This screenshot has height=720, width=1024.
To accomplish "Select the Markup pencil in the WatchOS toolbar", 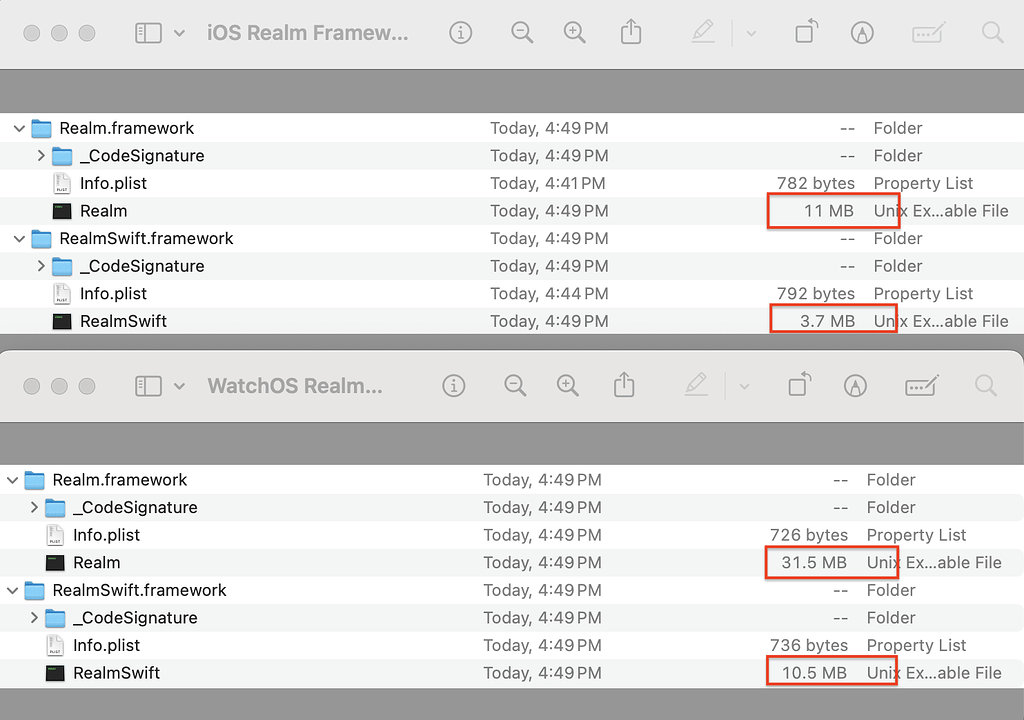I will tap(696, 384).
